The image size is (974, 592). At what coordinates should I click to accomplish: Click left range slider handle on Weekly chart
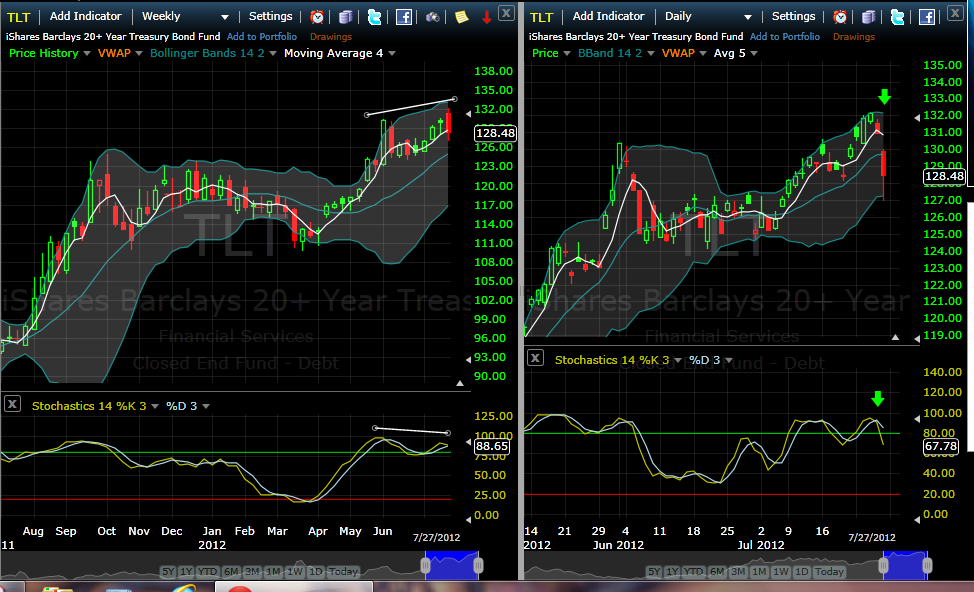pyautogui.click(x=426, y=565)
